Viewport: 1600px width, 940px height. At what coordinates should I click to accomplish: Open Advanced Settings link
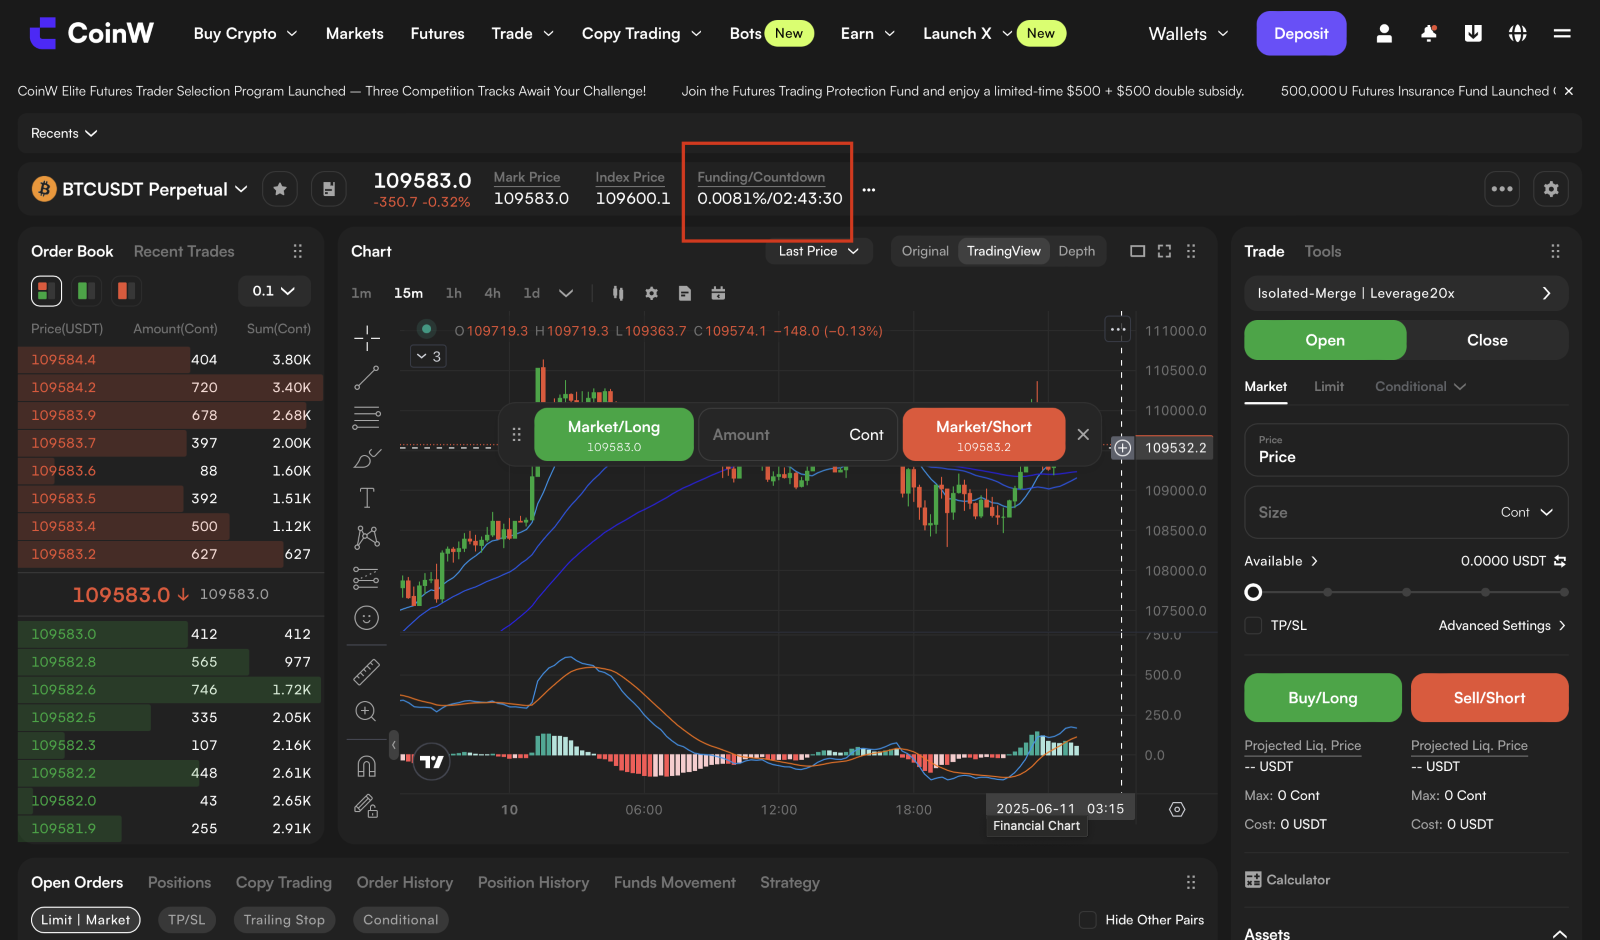tap(1502, 625)
